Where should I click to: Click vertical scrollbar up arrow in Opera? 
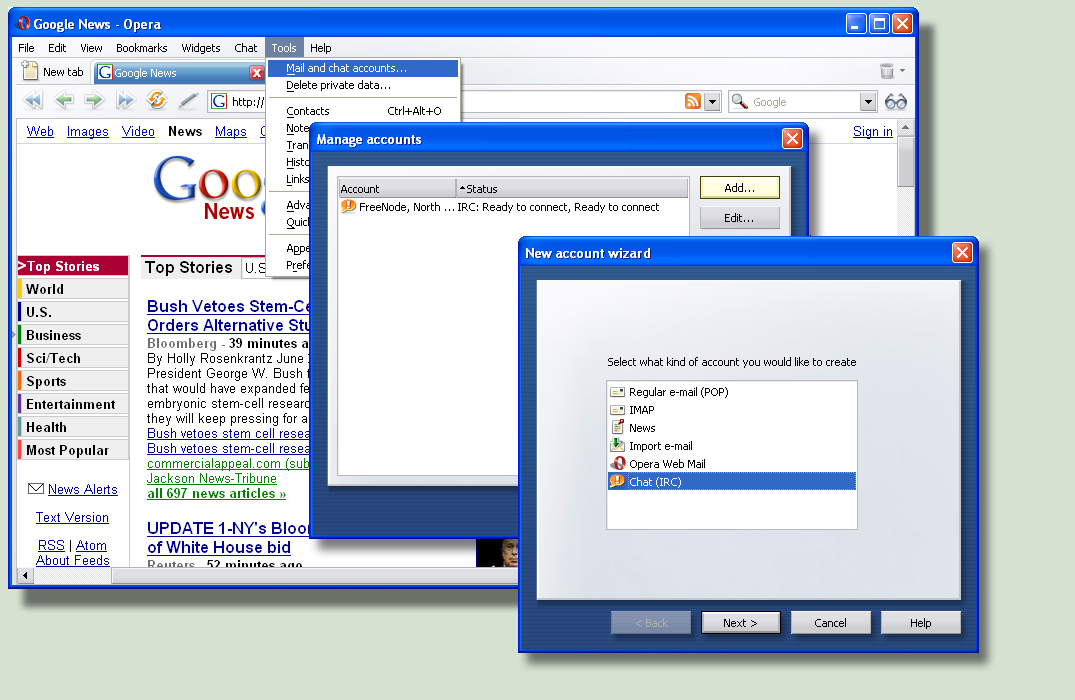[x=905, y=128]
